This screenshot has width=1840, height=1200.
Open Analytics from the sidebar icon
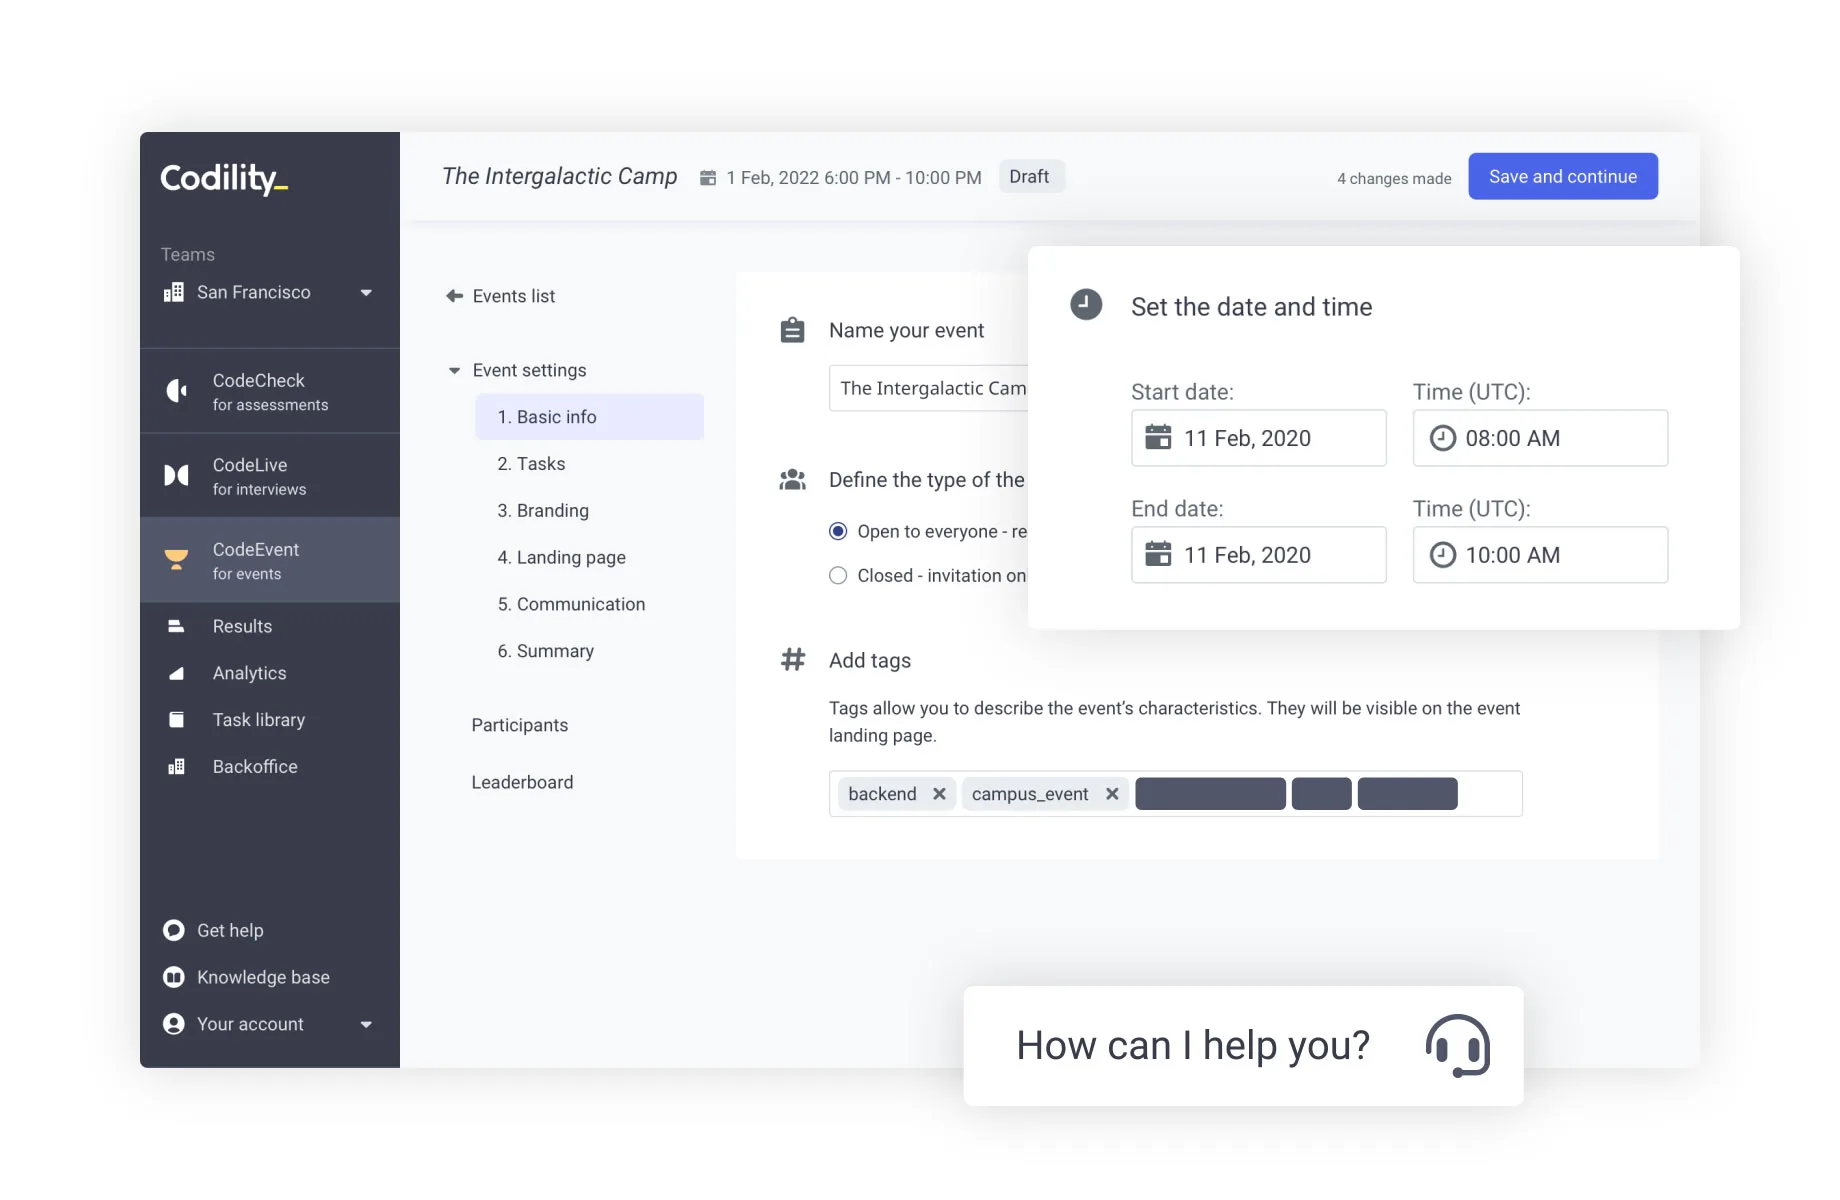click(176, 673)
